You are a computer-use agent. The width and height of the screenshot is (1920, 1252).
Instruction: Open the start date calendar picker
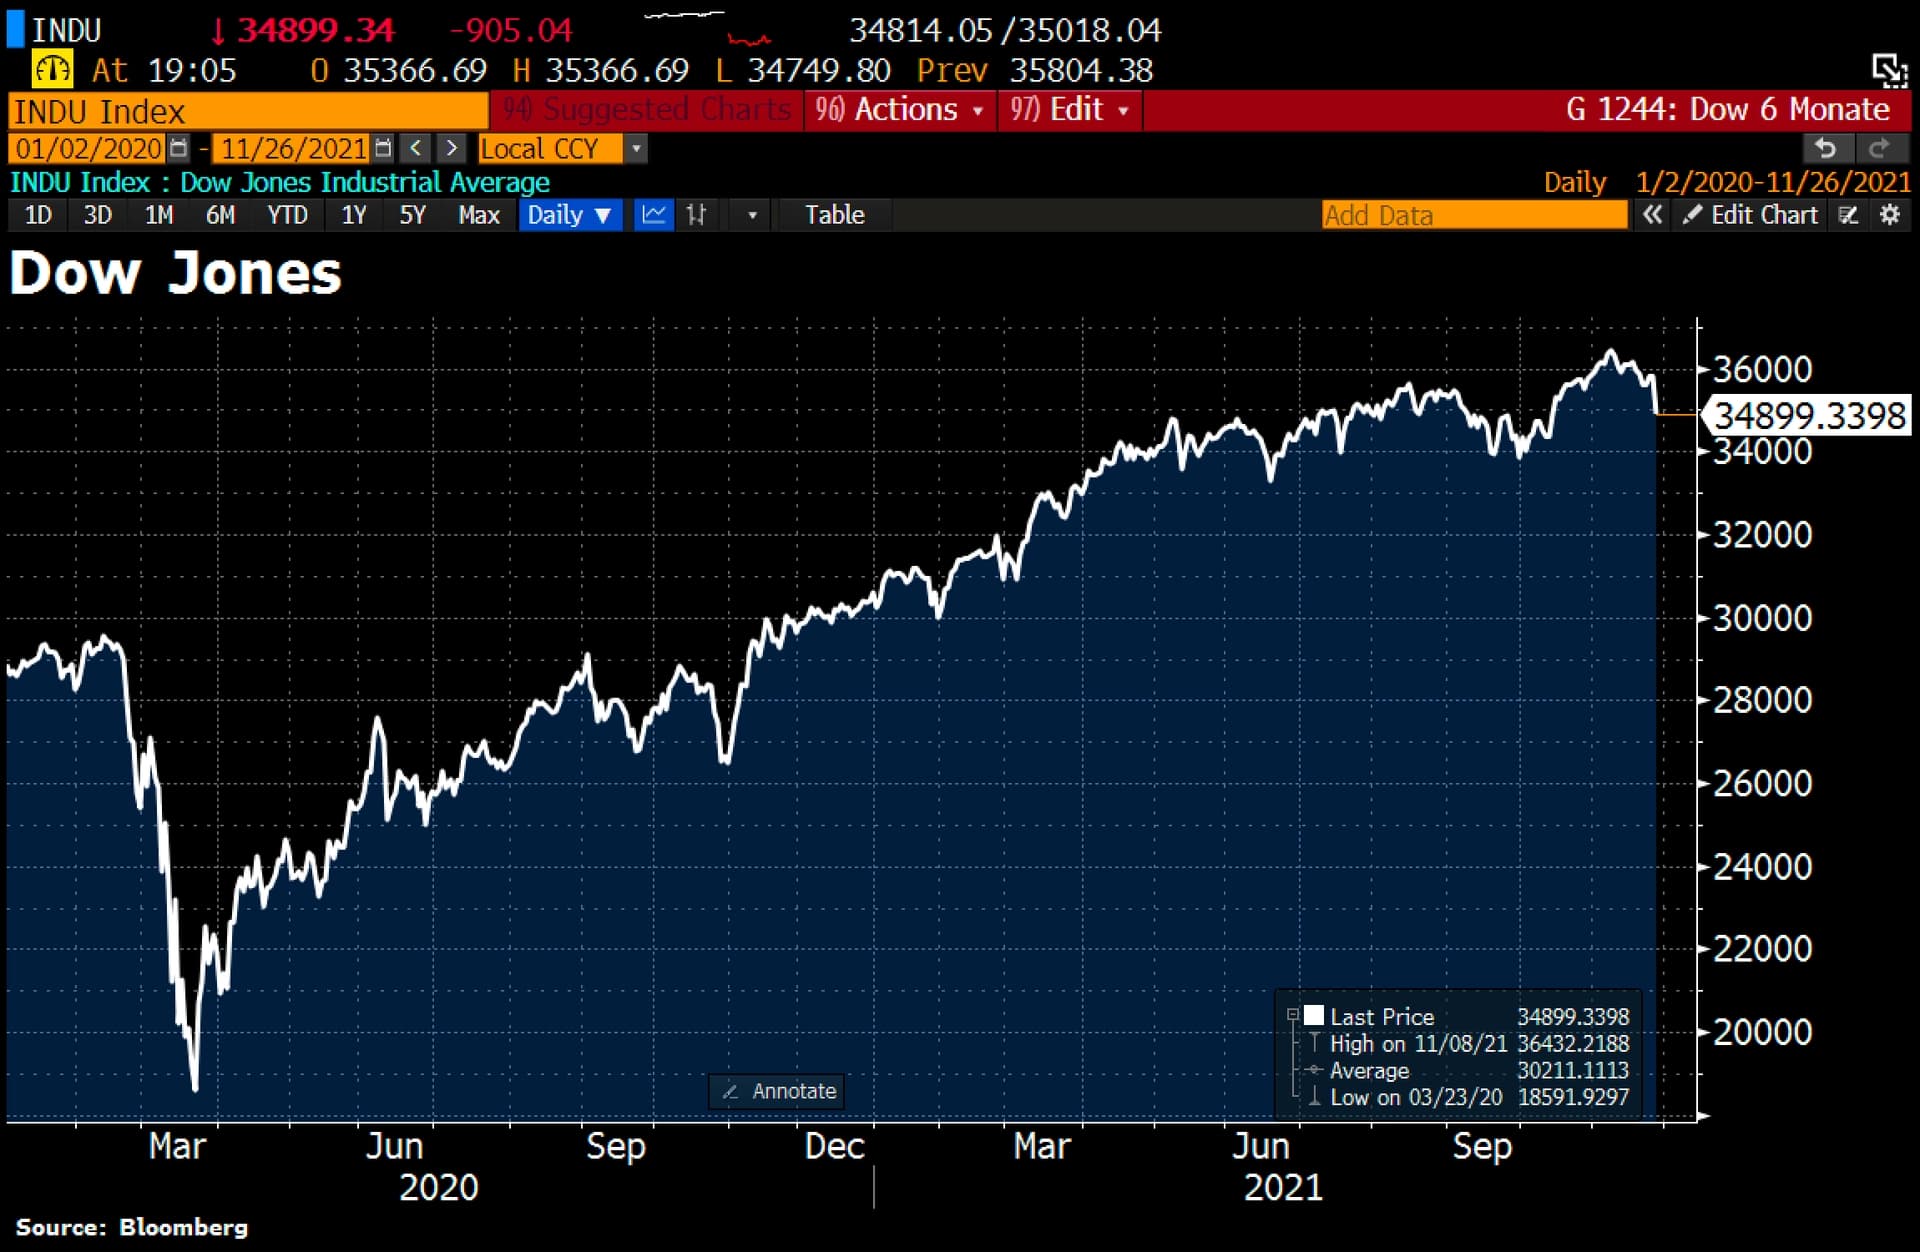click(x=179, y=149)
